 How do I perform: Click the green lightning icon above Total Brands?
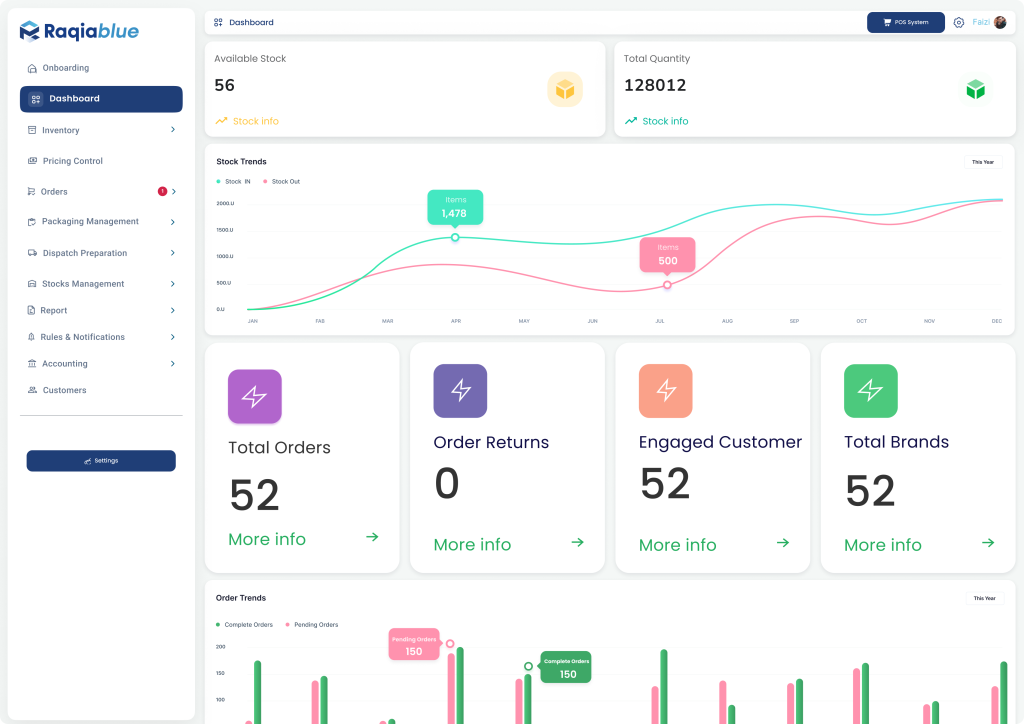(x=871, y=390)
